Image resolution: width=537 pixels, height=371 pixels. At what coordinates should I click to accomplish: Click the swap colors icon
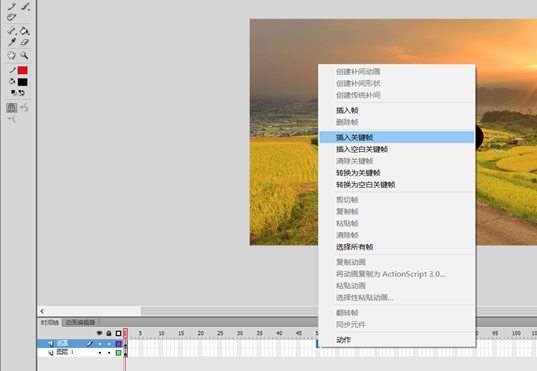pos(22,92)
